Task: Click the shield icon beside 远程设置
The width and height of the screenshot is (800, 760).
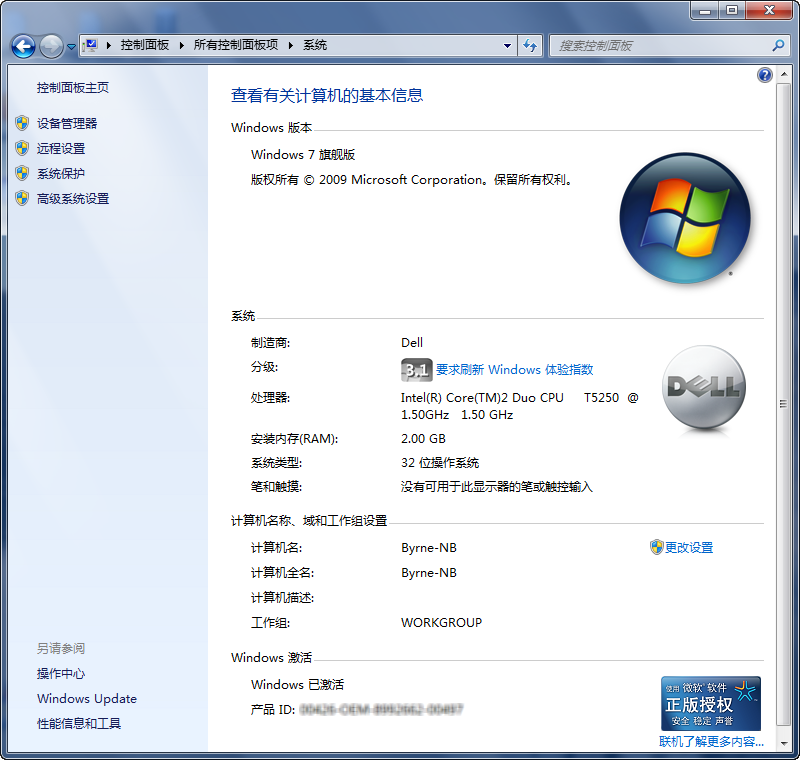Action: tap(22, 148)
